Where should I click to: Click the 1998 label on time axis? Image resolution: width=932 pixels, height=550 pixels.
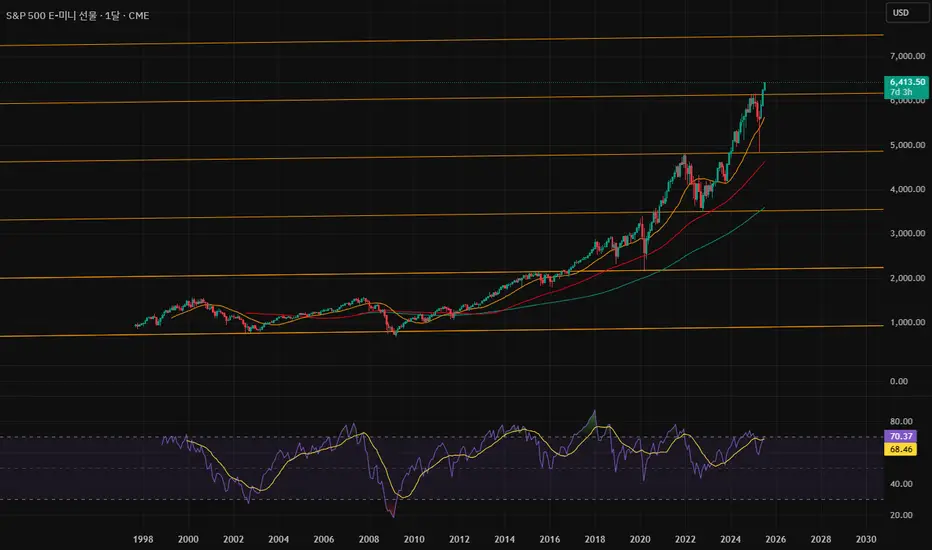point(143,539)
